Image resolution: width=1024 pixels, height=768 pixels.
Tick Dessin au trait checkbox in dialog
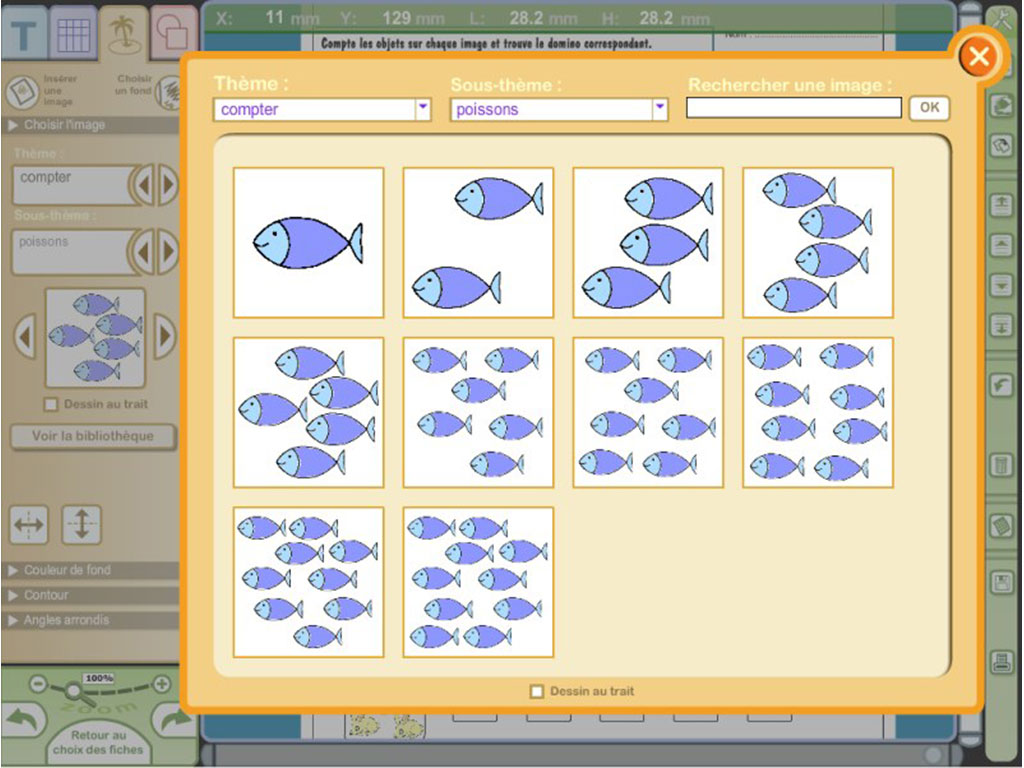coord(537,691)
